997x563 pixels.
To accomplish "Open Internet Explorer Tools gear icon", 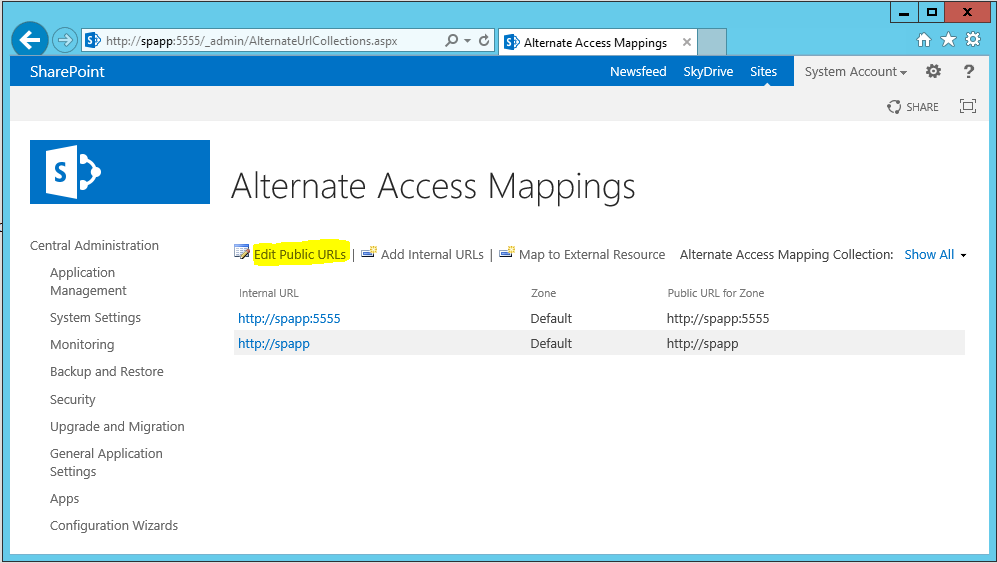I will coord(973,39).
